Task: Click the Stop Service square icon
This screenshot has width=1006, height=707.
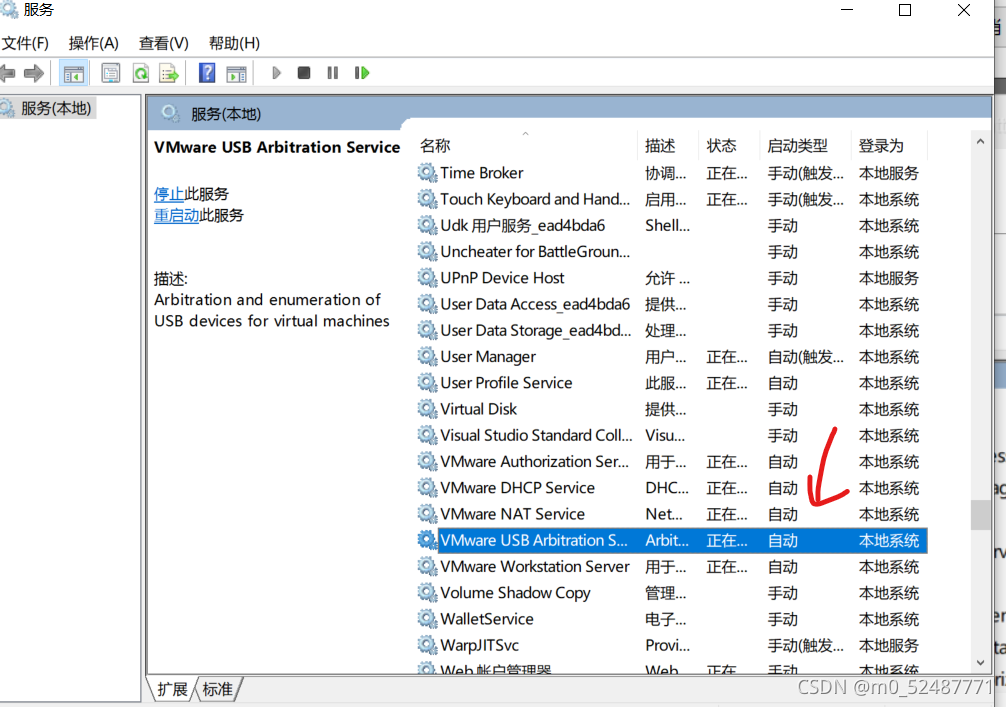Action: coord(303,73)
